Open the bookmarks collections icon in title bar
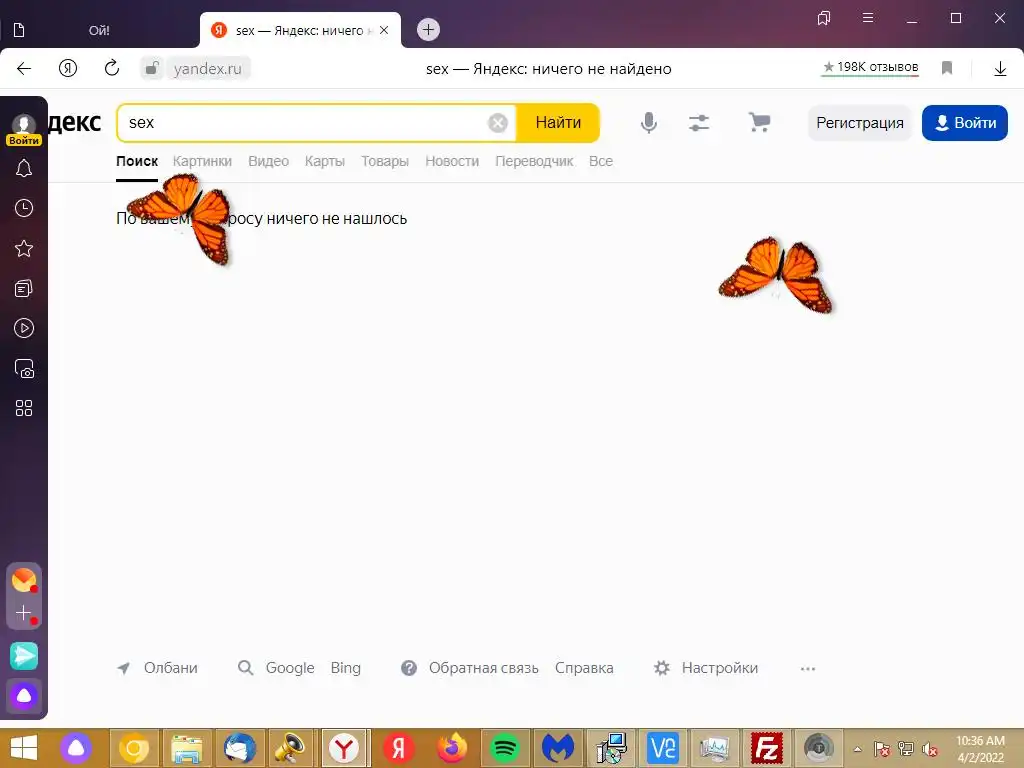Viewport: 1024px width, 768px height. pos(824,18)
